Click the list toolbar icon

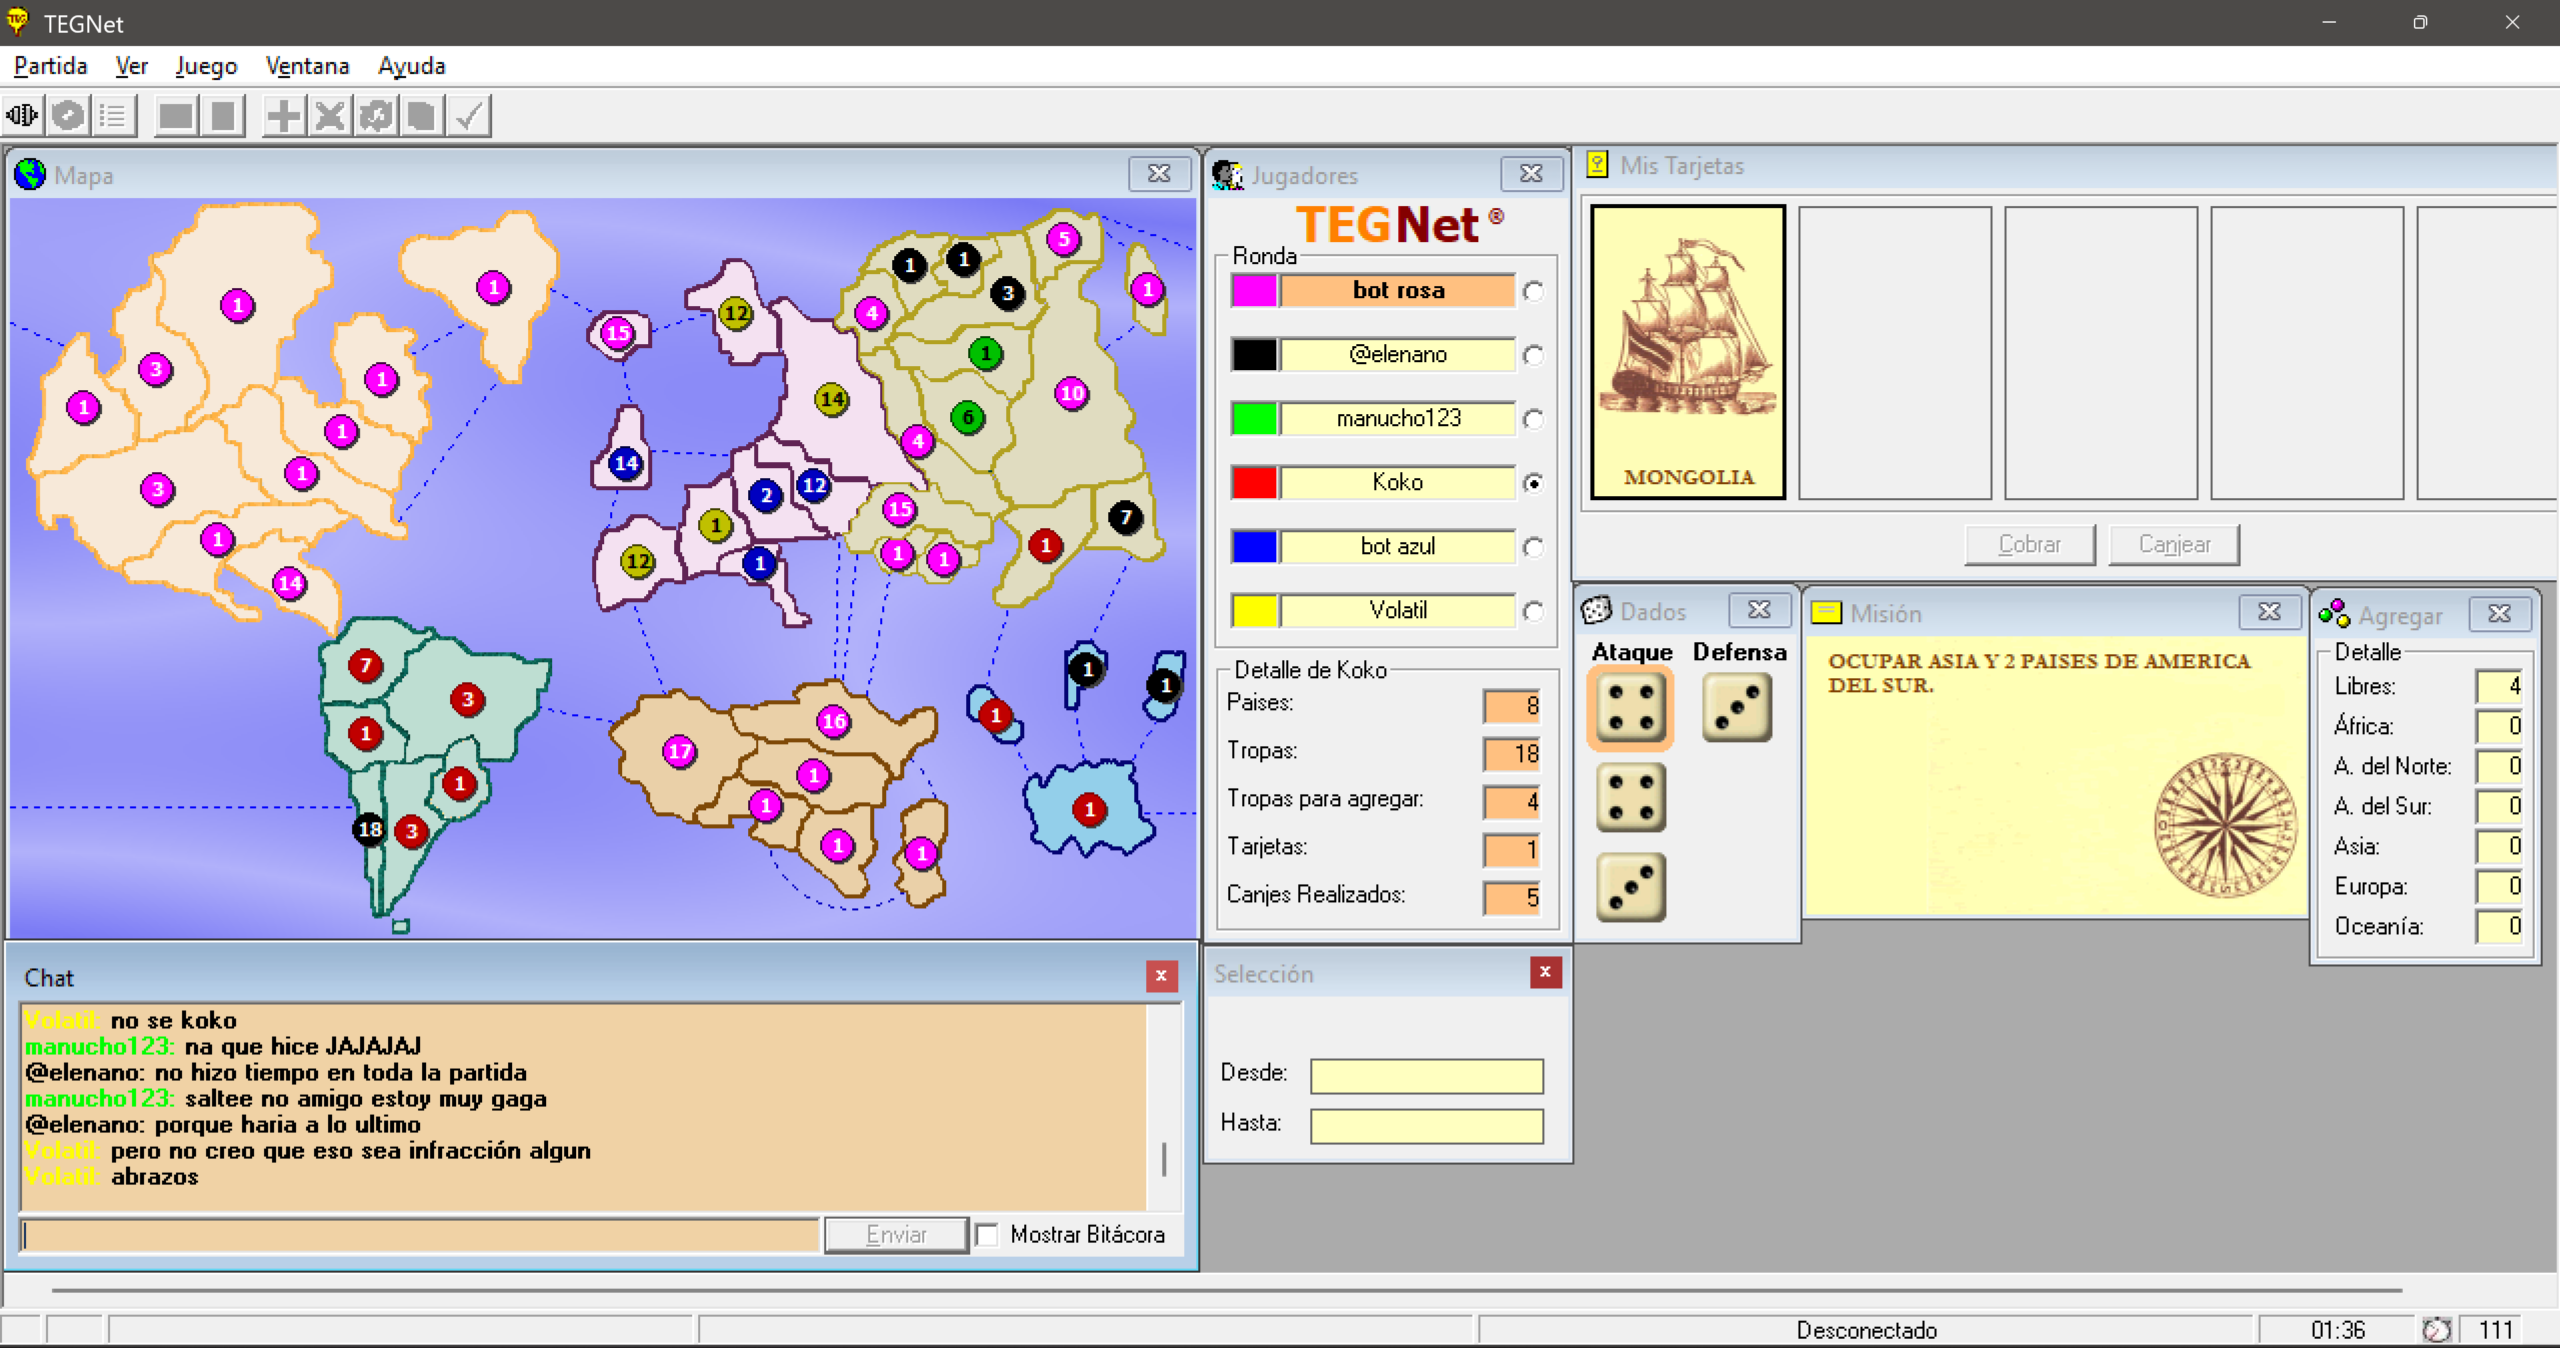point(114,116)
